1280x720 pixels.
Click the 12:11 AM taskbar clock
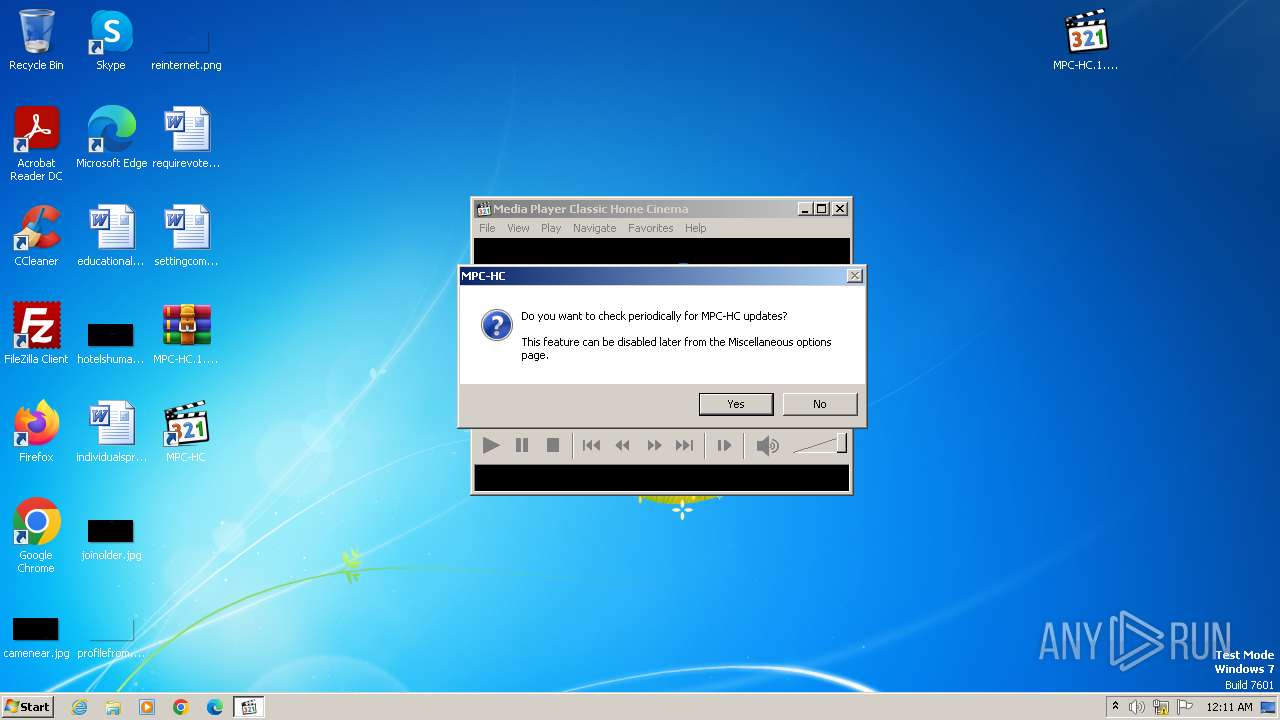coord(1229,707)
